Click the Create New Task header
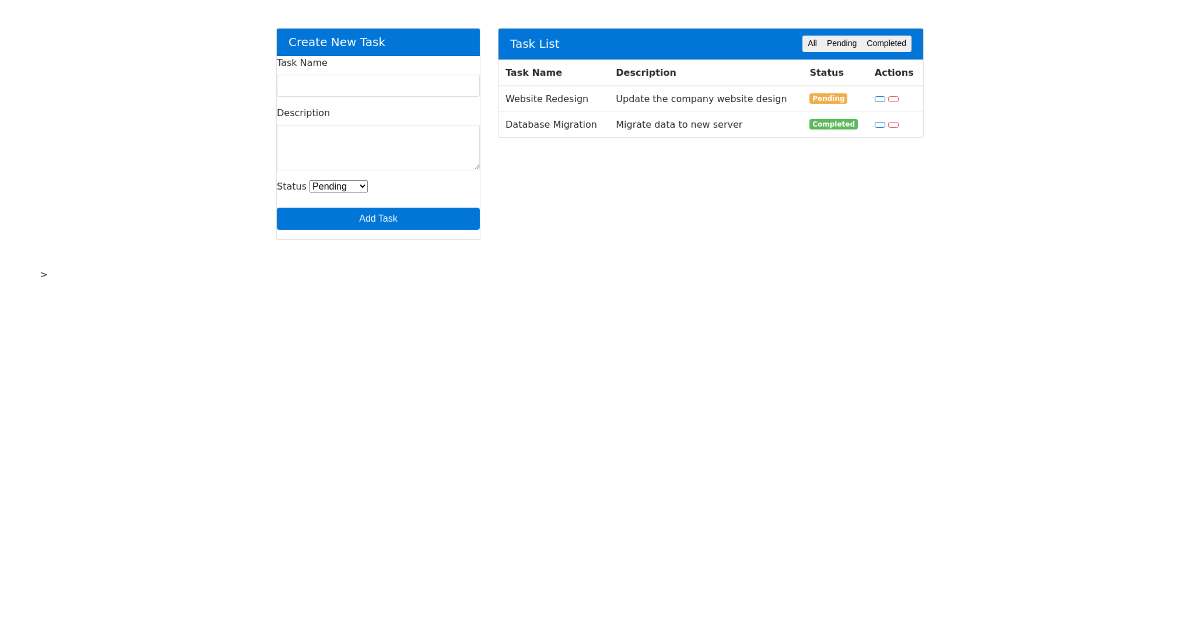Image resolution: width=1200 pixels, height=630 pixels. (x=336, y=41)
